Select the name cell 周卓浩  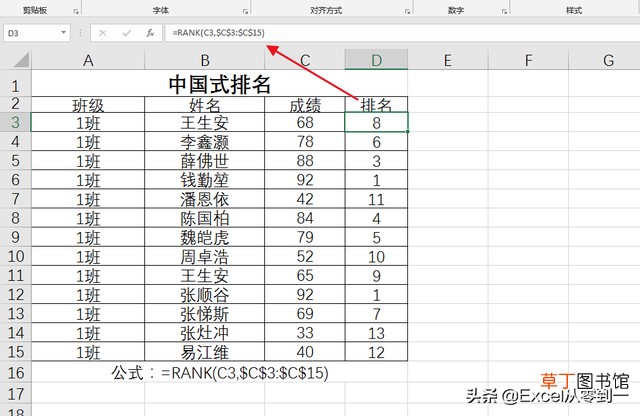tap(204, 256)
